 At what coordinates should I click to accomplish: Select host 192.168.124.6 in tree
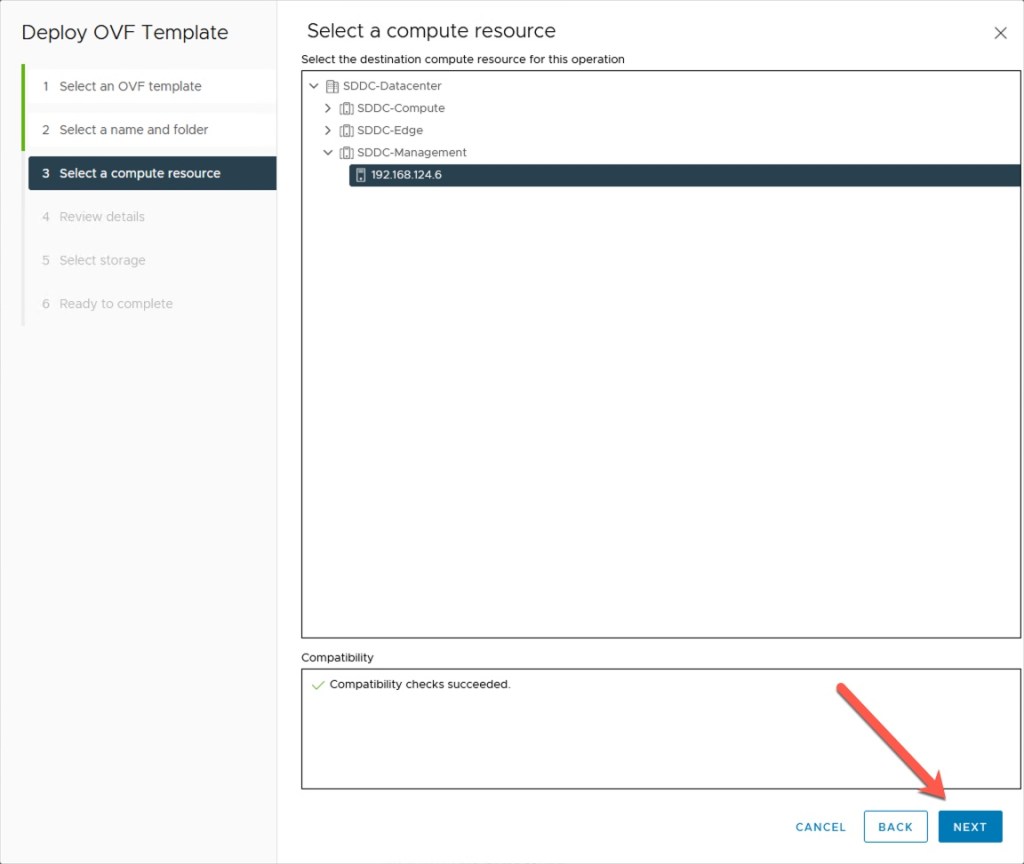[x=406, y=175]
